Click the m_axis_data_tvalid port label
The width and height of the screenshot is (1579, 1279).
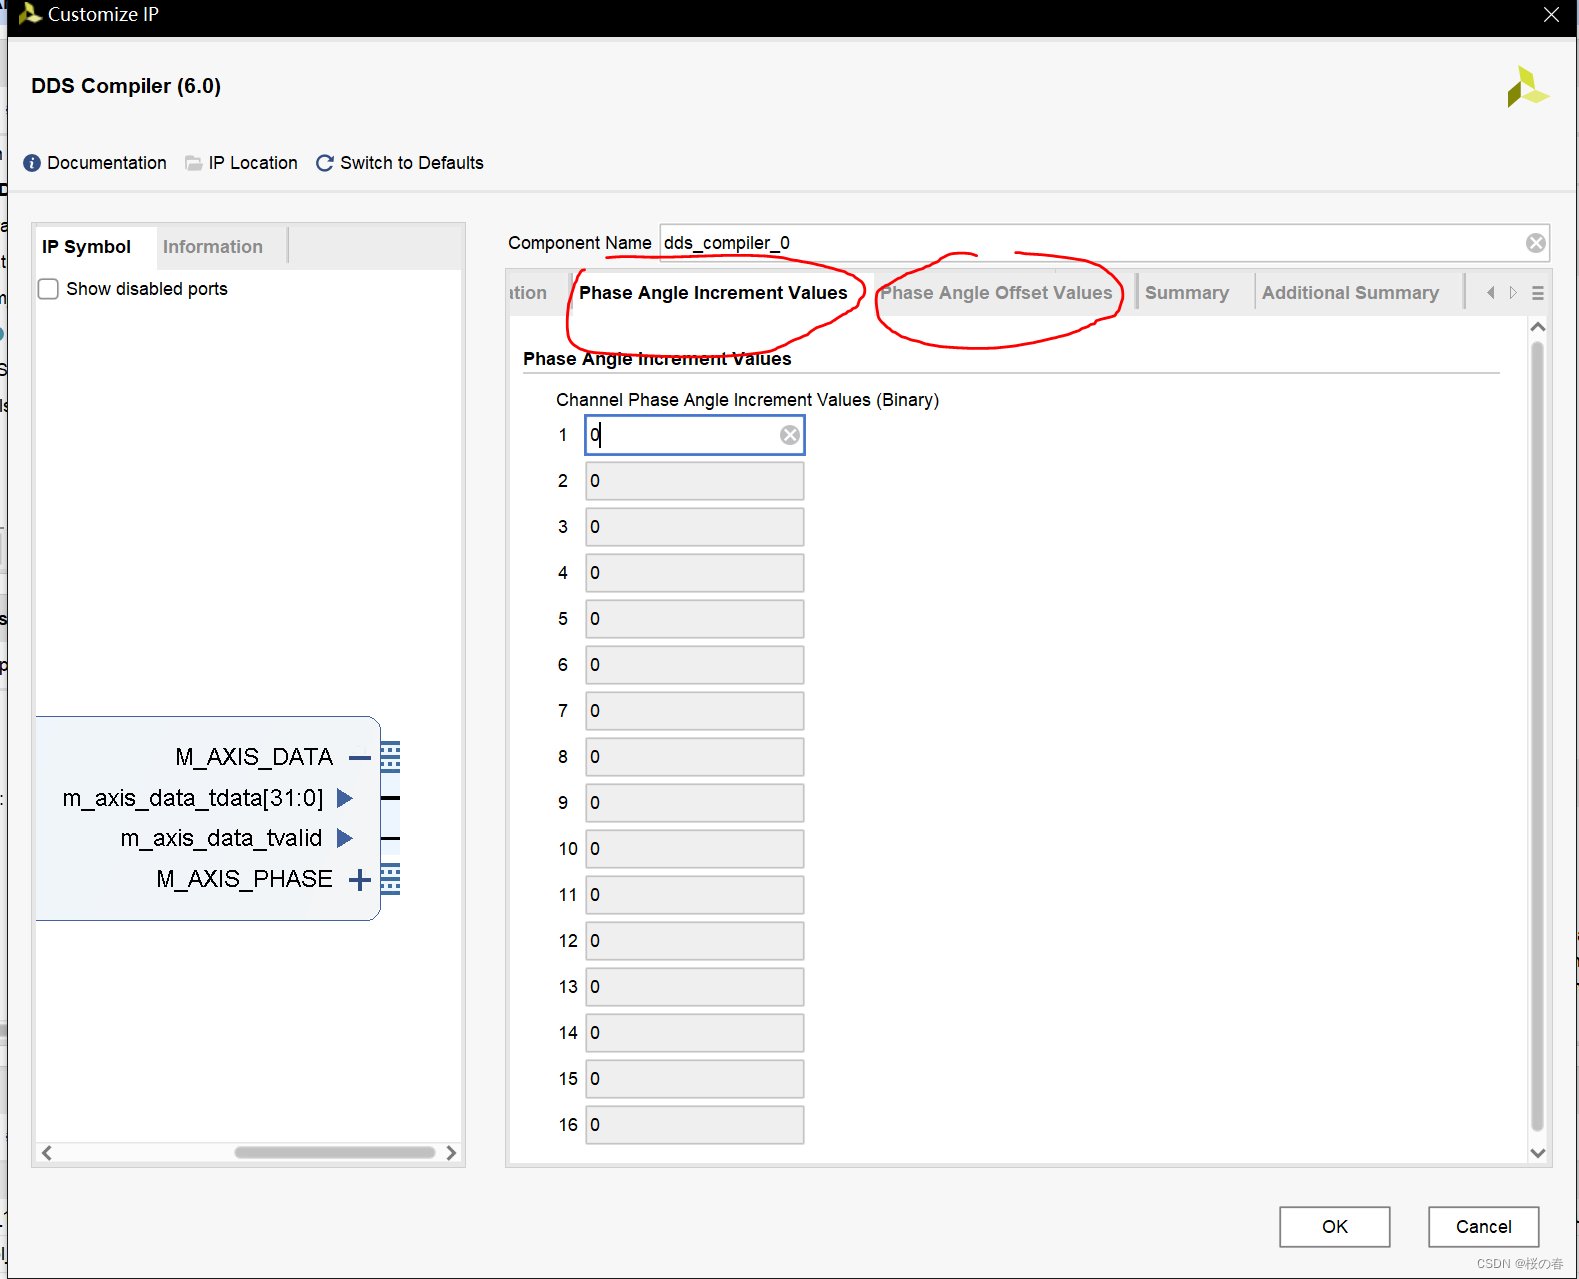(x=221, y=838)
